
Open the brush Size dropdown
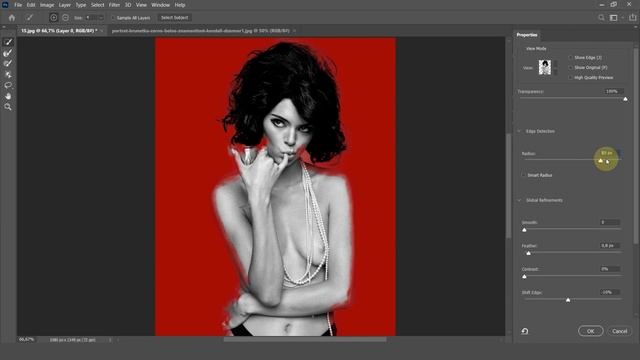[101, 18]
